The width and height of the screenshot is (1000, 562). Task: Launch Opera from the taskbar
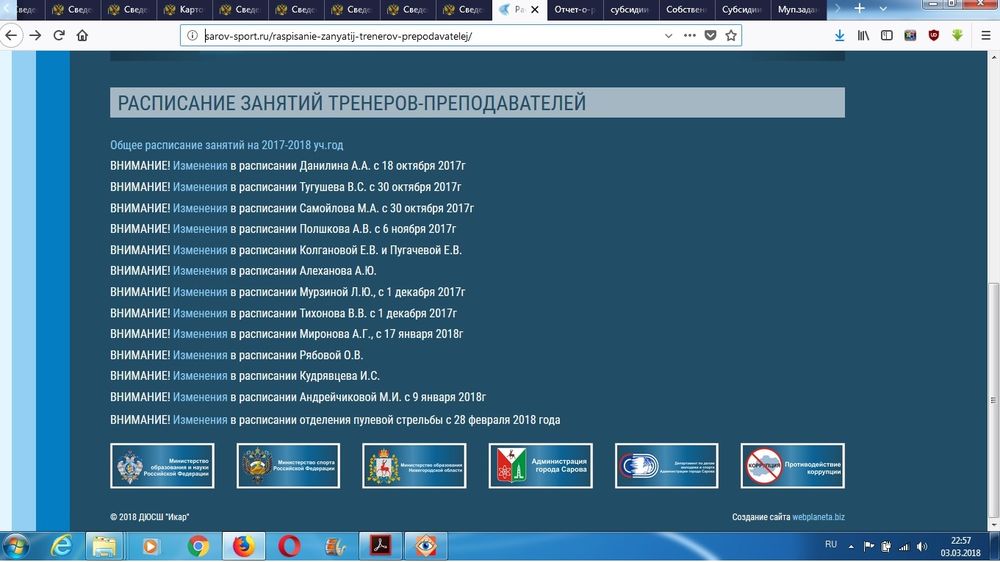point(289,546)
